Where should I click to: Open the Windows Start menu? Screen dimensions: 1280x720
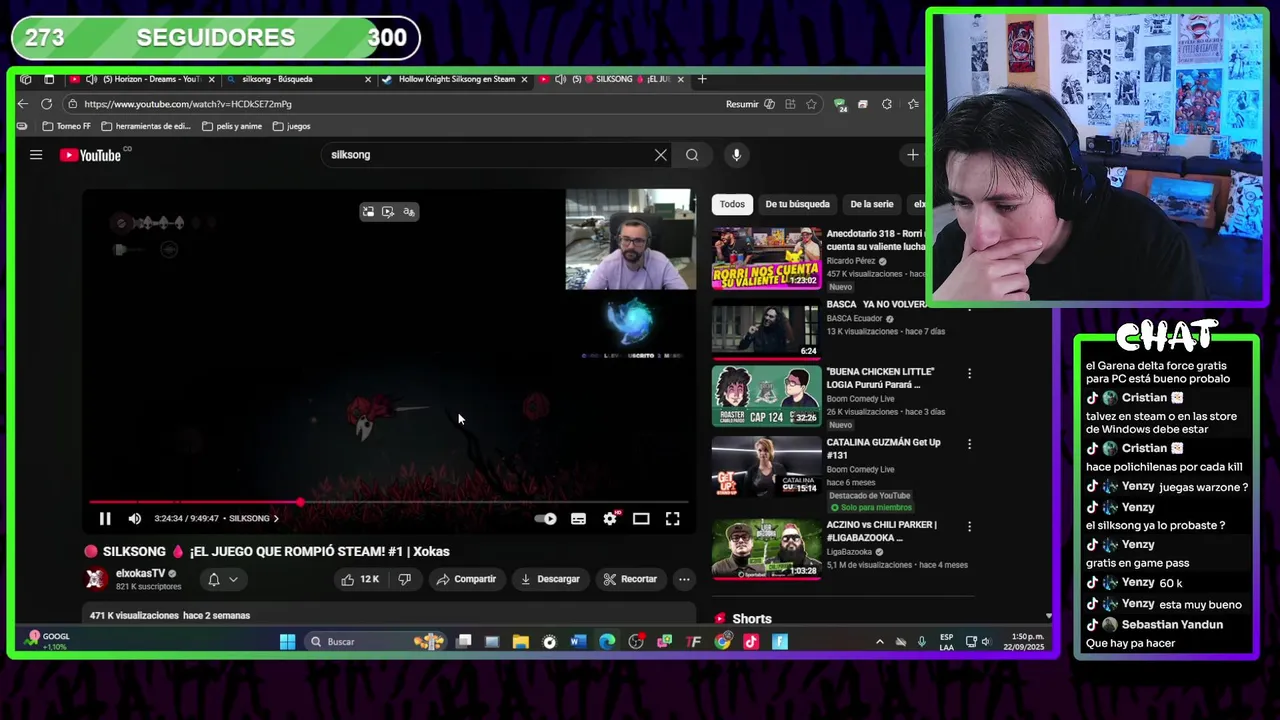click(x=288, y=642)
